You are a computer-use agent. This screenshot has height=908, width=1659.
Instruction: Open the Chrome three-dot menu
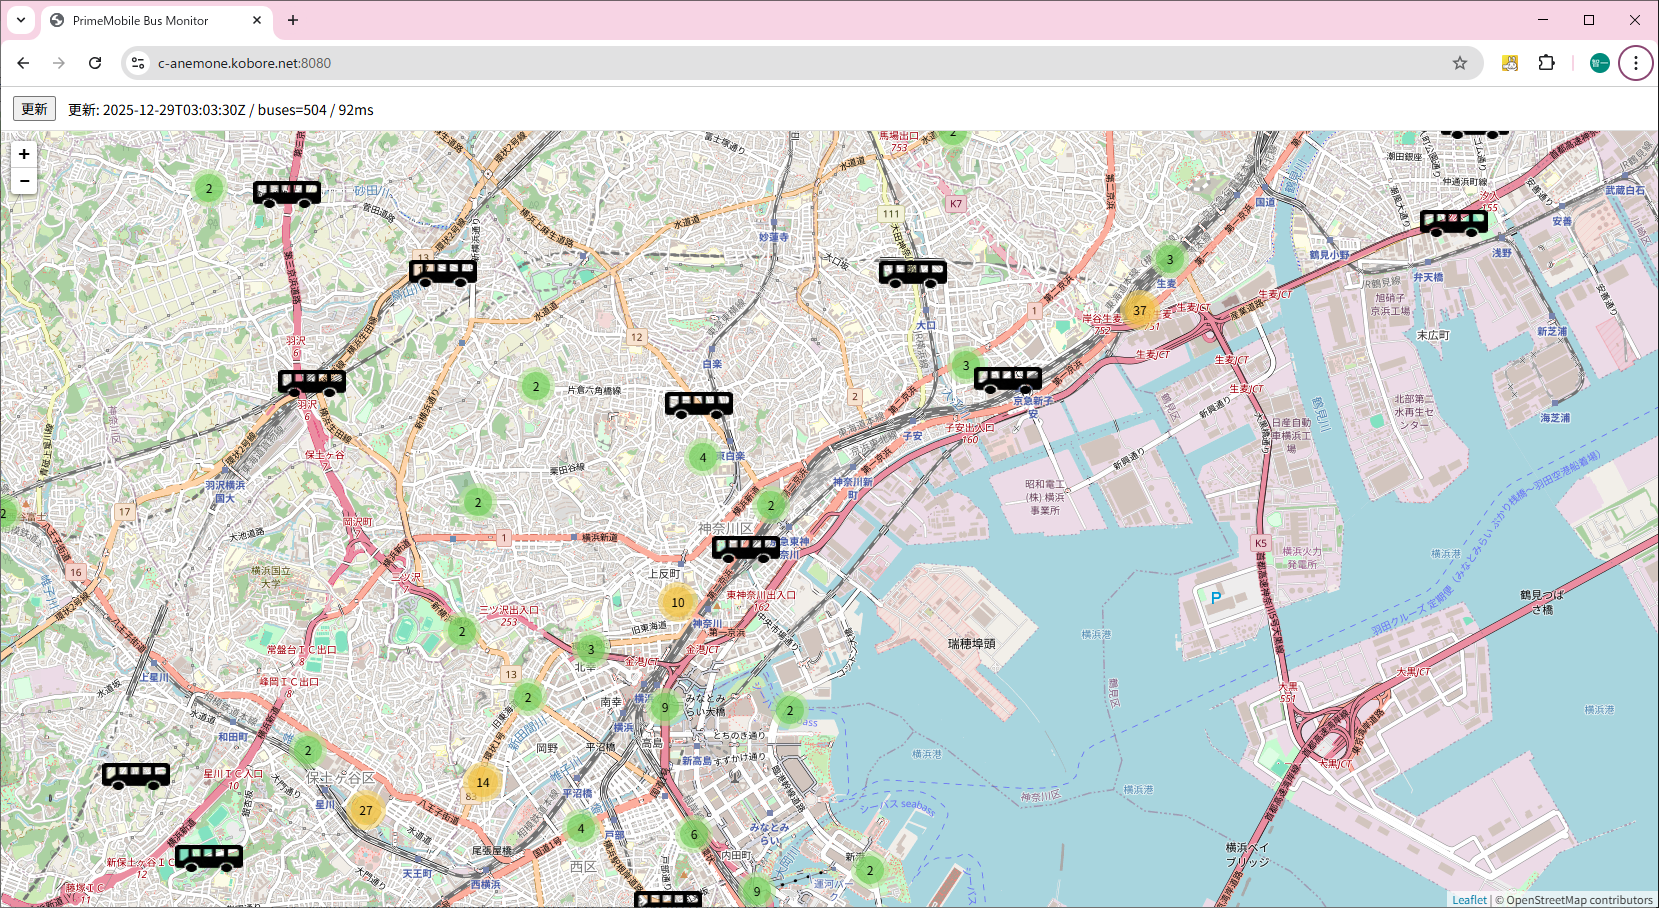pos(1636,63)
